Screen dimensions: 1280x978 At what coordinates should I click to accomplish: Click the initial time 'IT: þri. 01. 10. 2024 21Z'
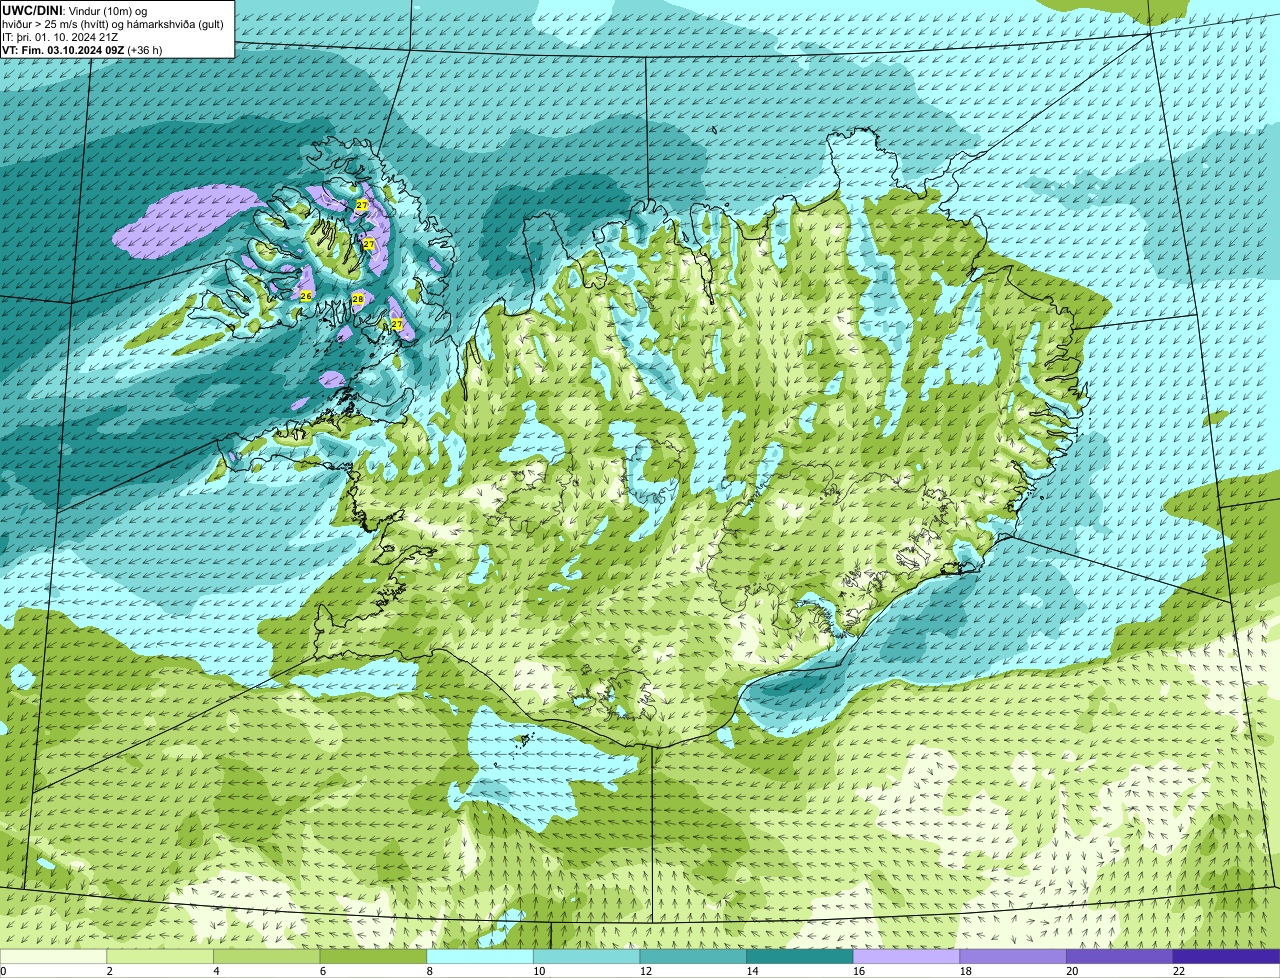tap(60, 36)
